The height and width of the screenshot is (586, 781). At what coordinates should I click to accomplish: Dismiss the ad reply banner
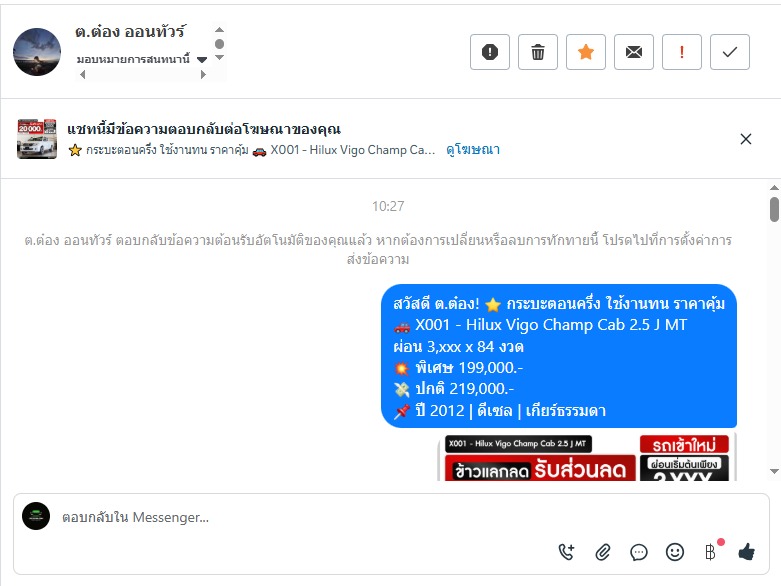746,139
